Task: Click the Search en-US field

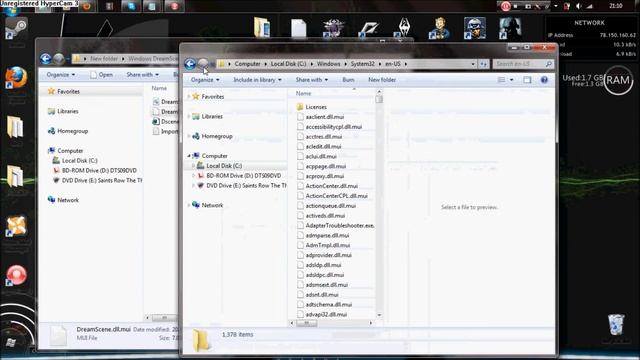Action: (523, 64)
